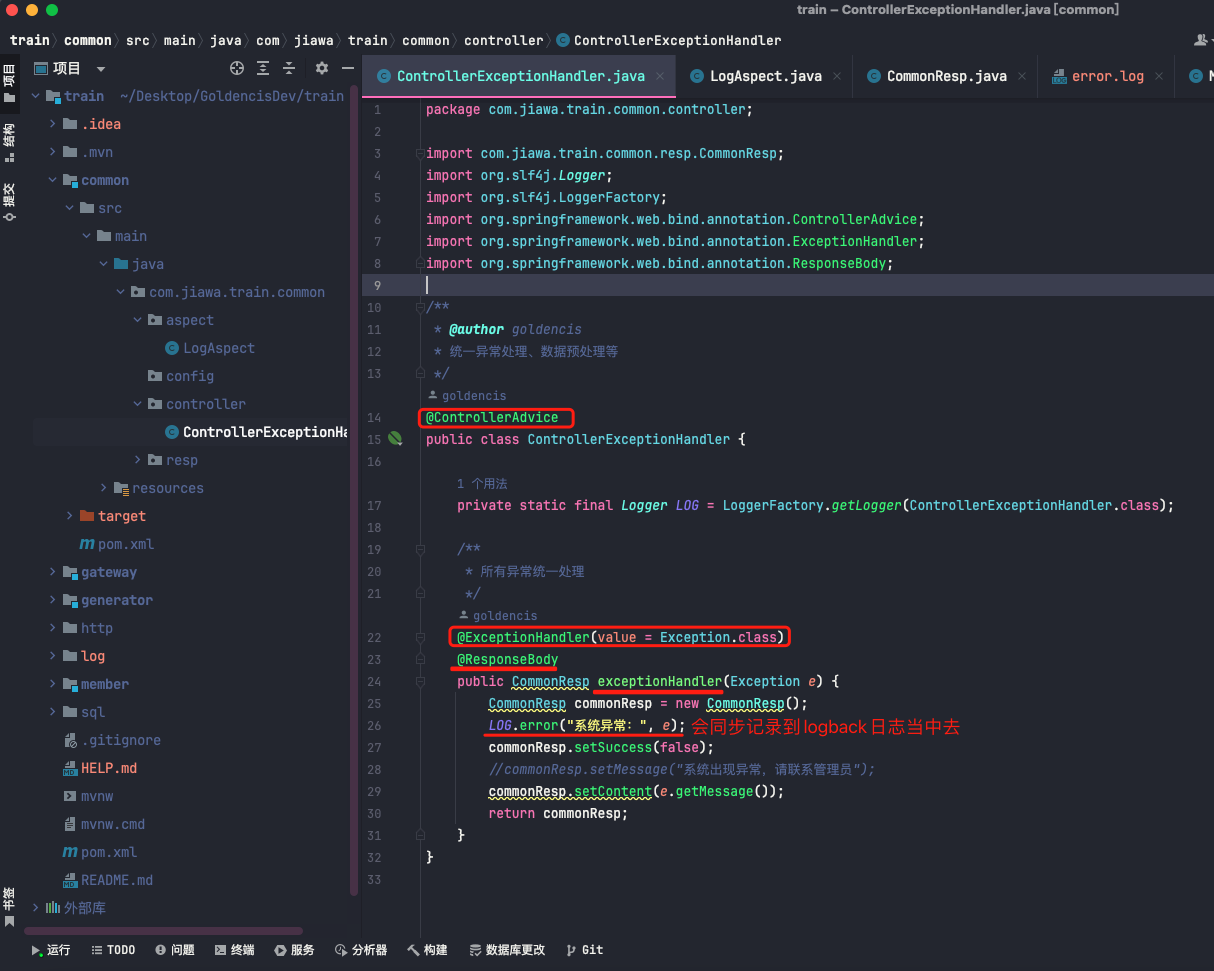
Task: Expand the resp package
Action: click(x=138, y=460)
